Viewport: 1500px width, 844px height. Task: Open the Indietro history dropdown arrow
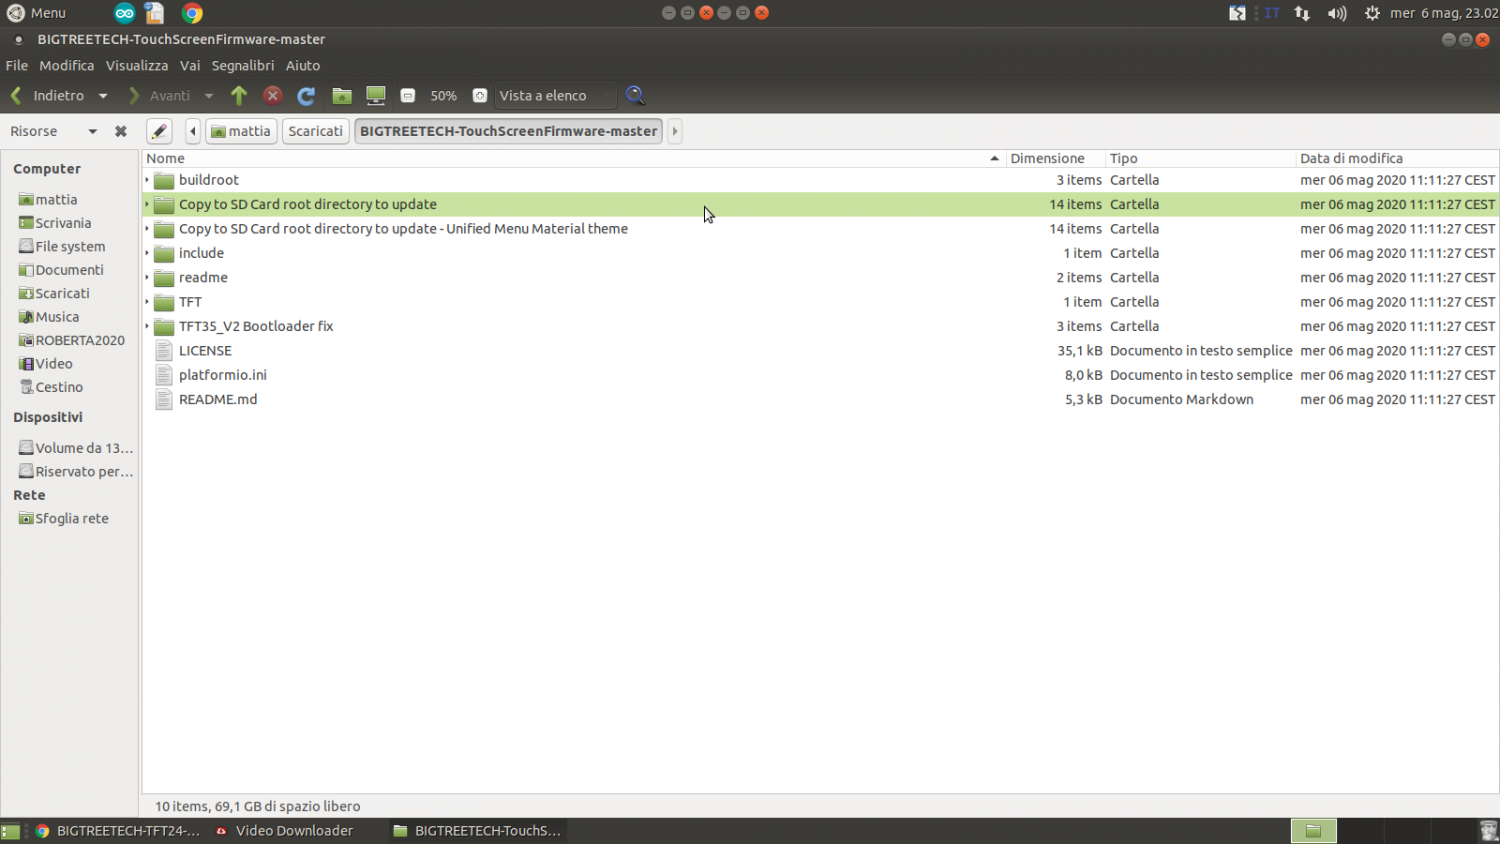[x=103, y=96]
